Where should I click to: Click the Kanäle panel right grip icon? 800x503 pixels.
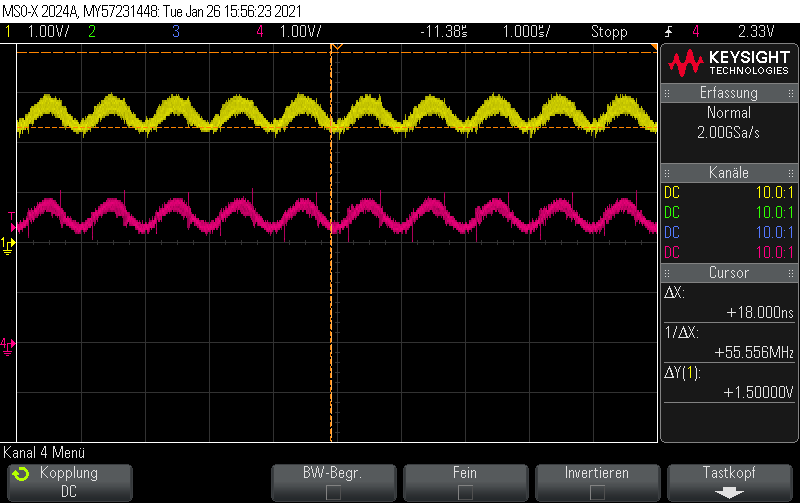[x=791, y=173]
